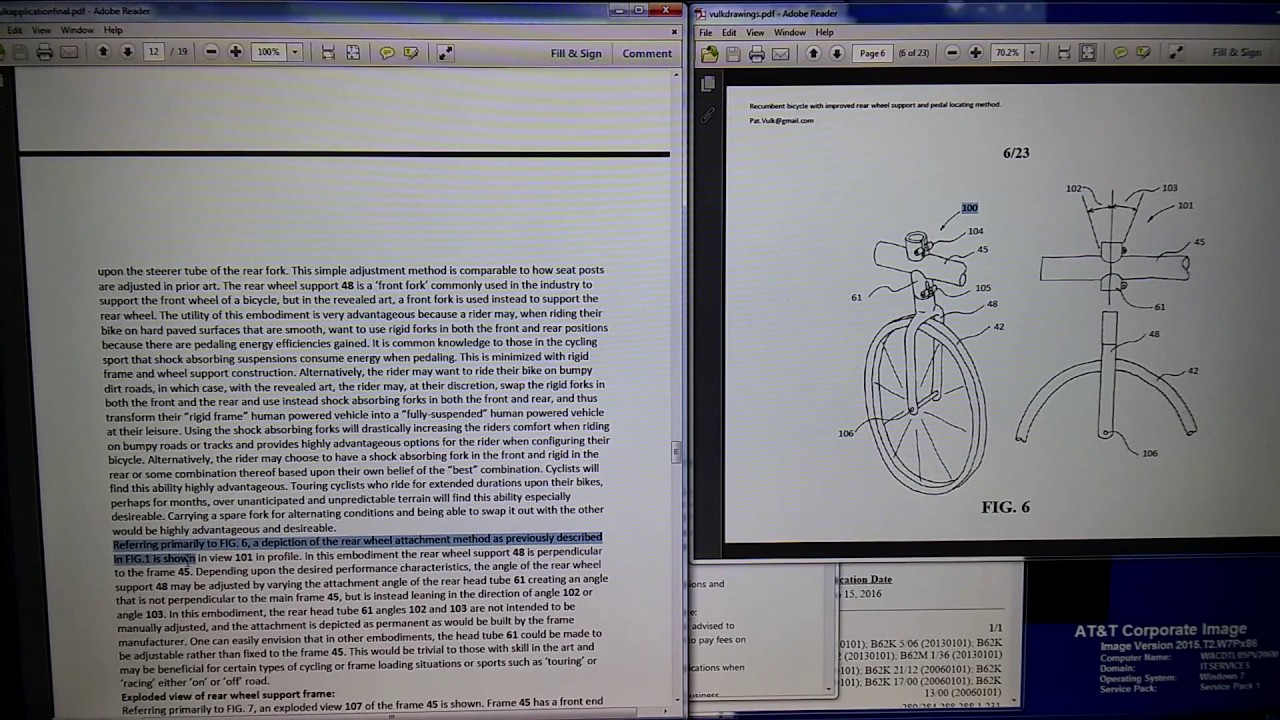Screen dimensions: 1280x720
Task: Open Fill & Sign in vulkdrawings.pdf window
Action: (1237, 53)
